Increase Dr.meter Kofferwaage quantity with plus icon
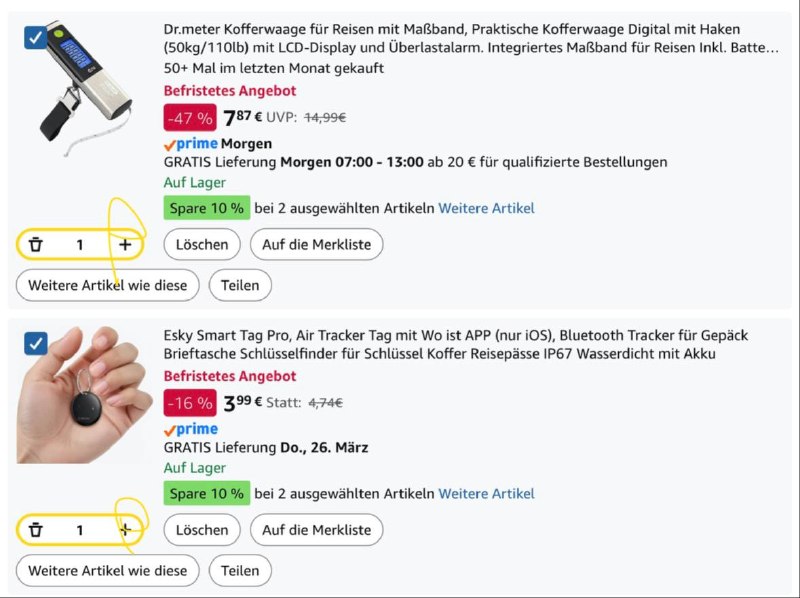 point(125,244)
